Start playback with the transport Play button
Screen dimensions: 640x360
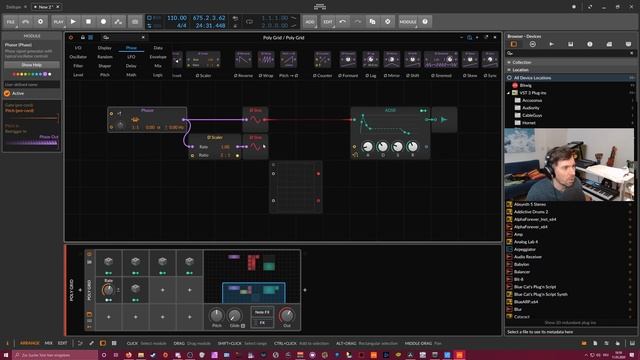click(73, 22)
